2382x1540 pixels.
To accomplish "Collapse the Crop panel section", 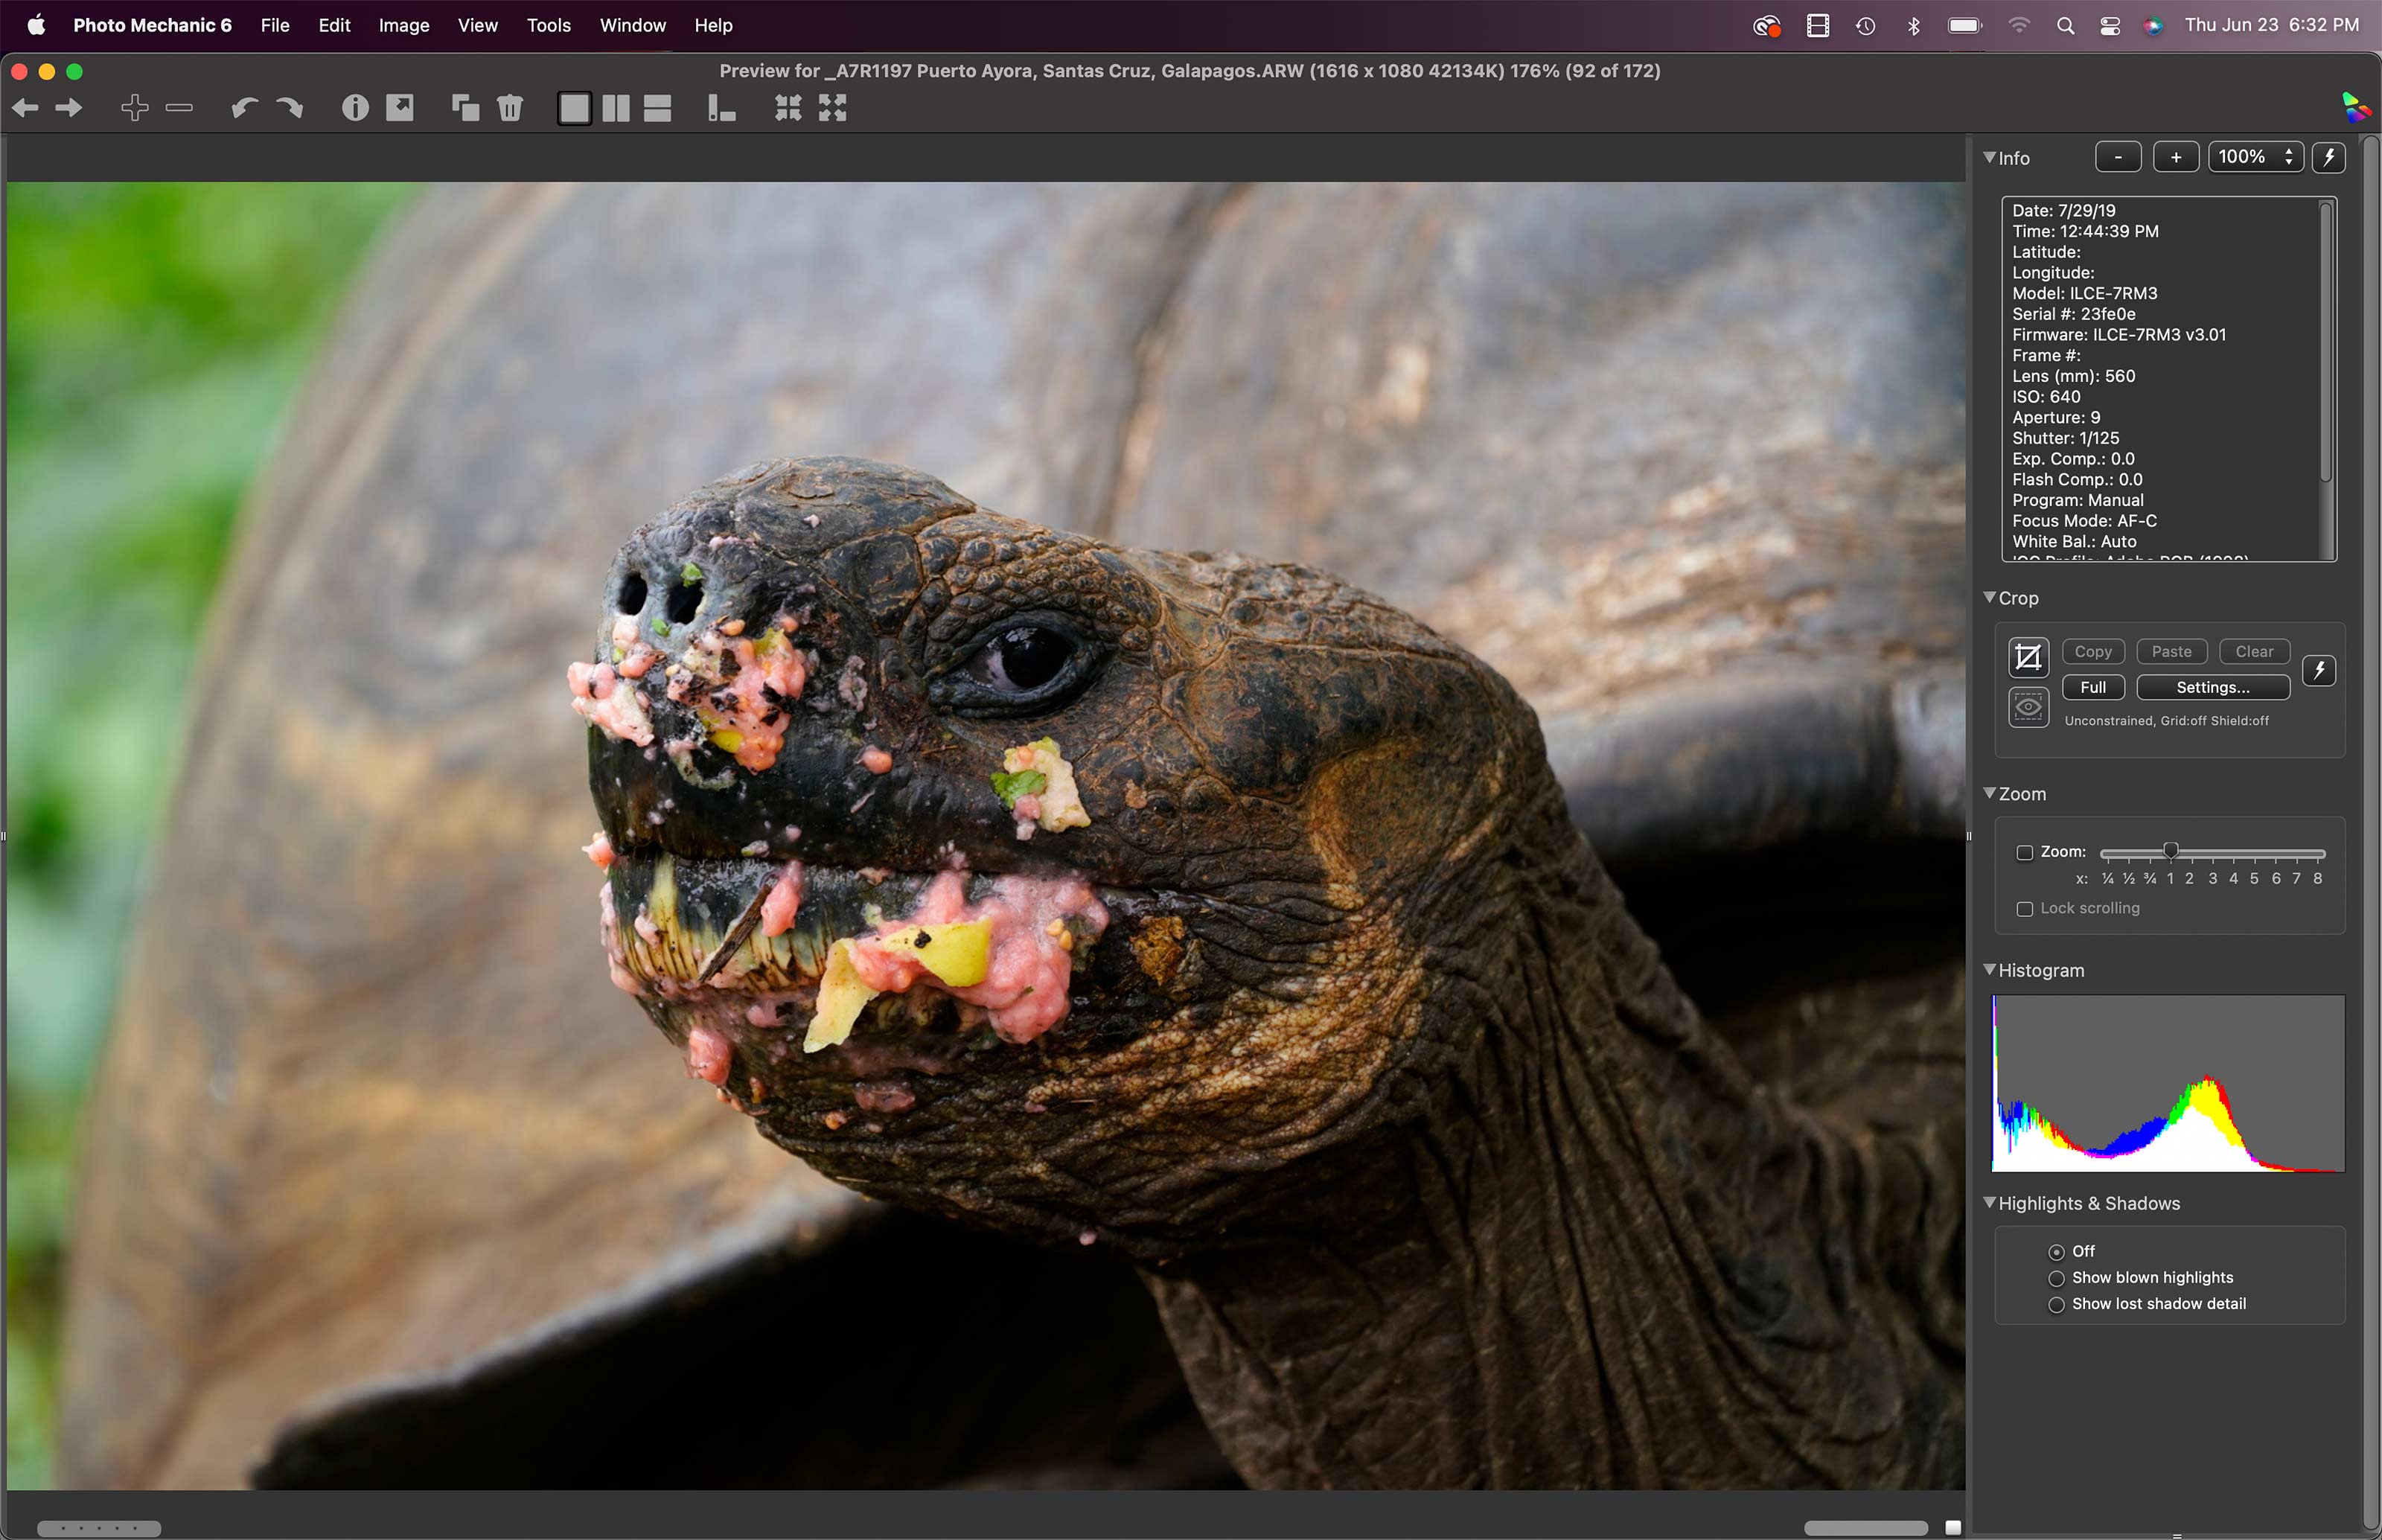I will (1990, 597).
